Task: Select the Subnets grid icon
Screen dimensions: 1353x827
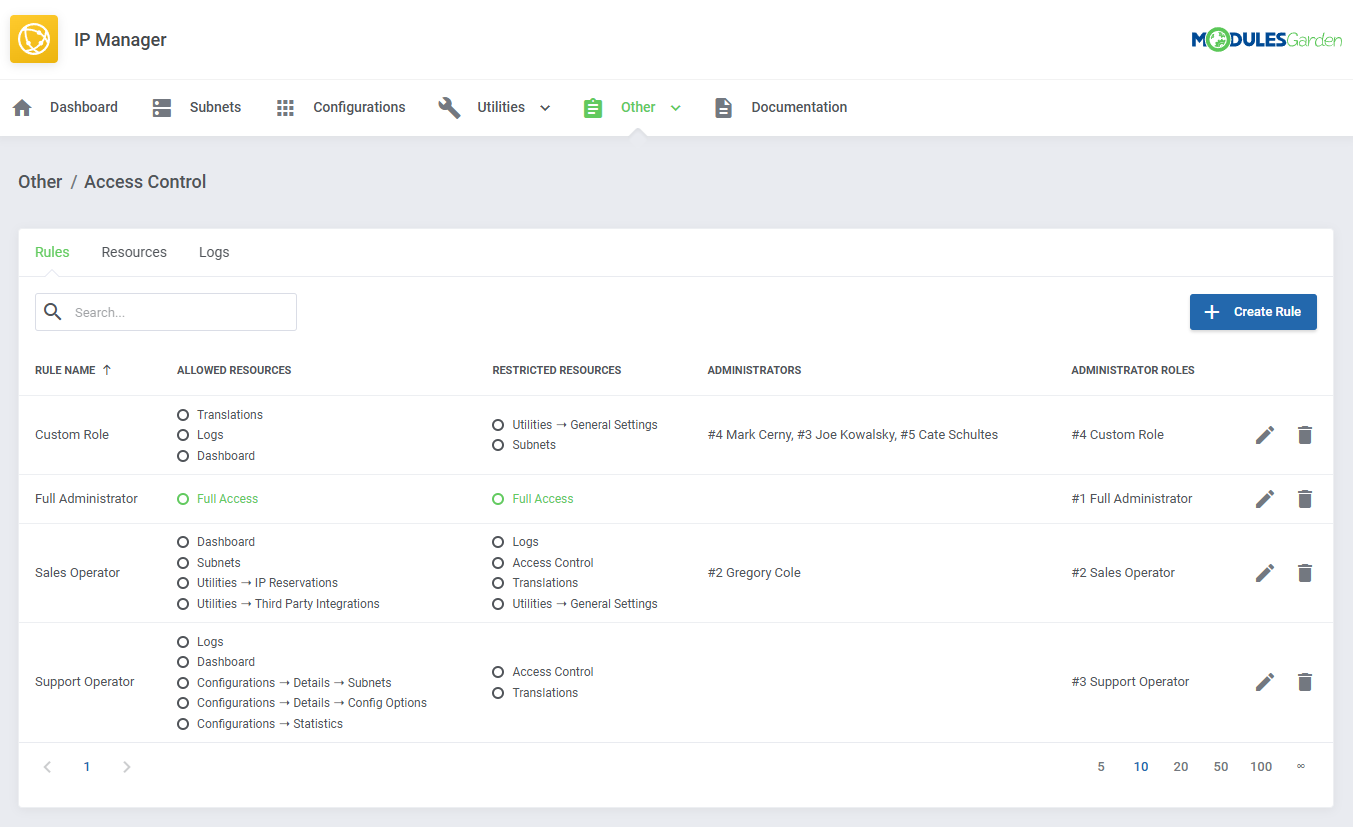Action: click(x=161, y=107)
